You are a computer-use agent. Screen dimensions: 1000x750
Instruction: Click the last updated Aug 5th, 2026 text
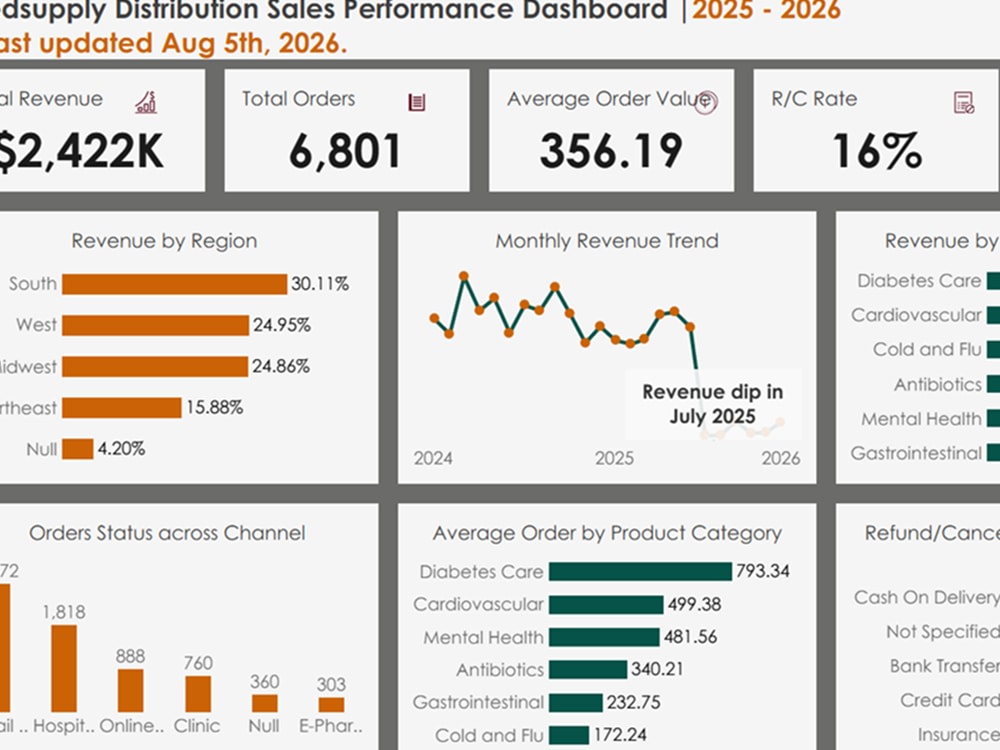tap(173, 43)
